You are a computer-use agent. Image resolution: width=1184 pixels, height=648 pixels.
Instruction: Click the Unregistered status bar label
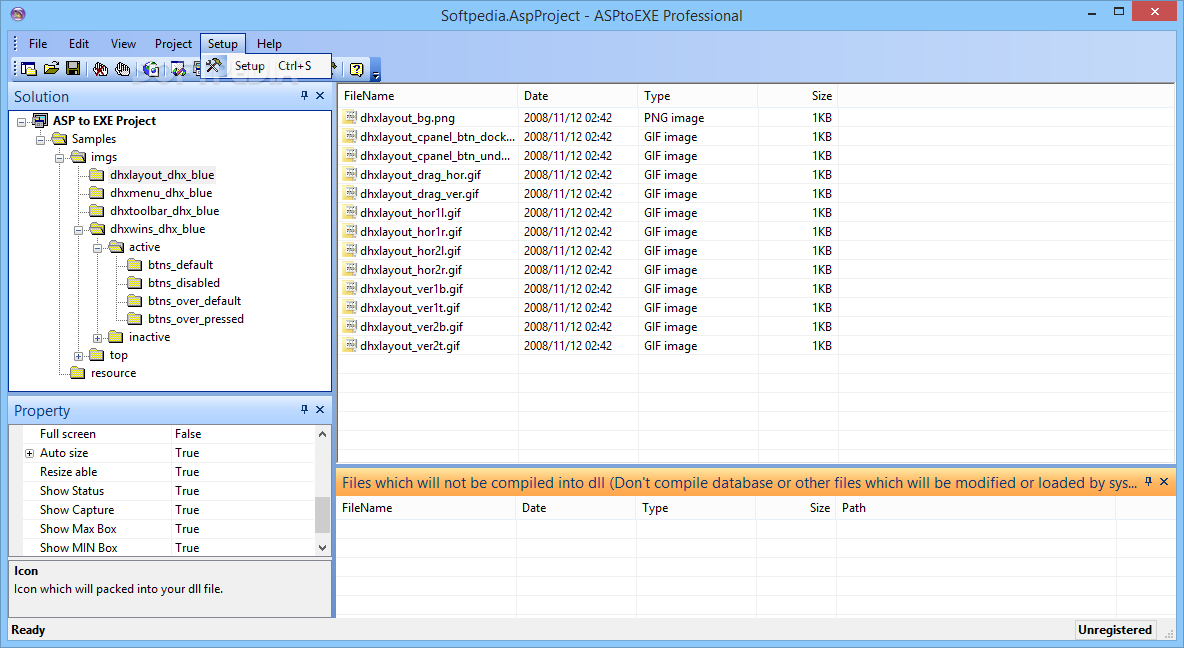[x=1115, y=629]
